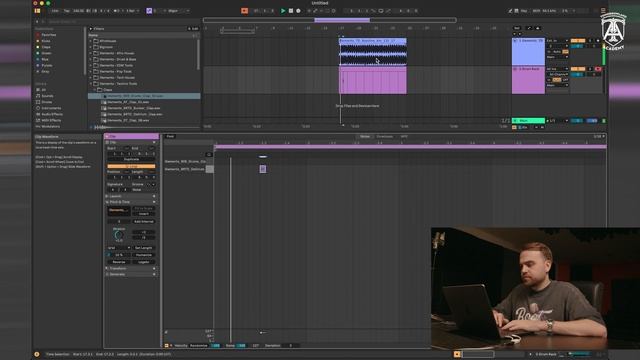Screen dimensions: 640x360
Task: Collapse the Claps subfolder
Action: pyautogui.click(x=95, y=90)
